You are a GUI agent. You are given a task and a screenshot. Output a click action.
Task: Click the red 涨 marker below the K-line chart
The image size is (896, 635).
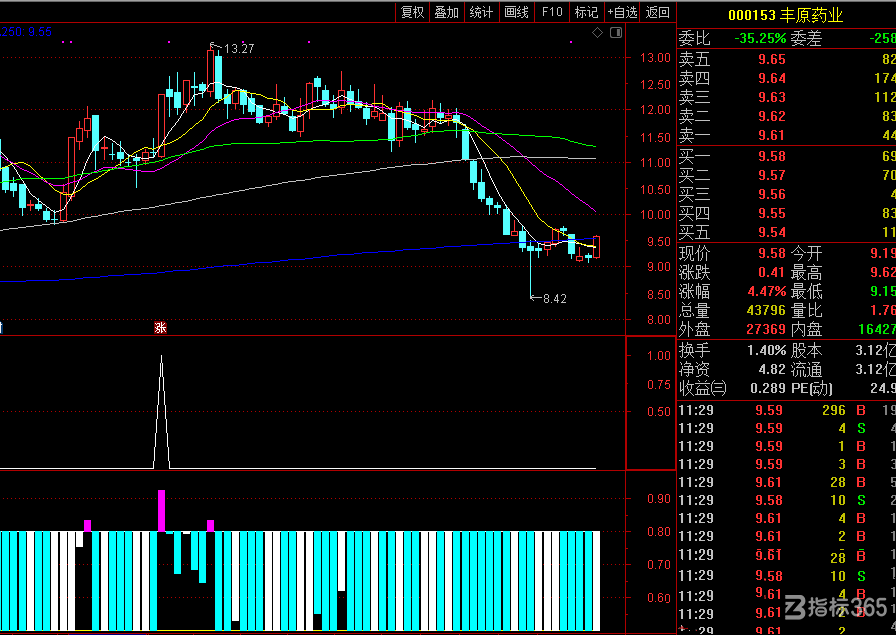[161, 328]
